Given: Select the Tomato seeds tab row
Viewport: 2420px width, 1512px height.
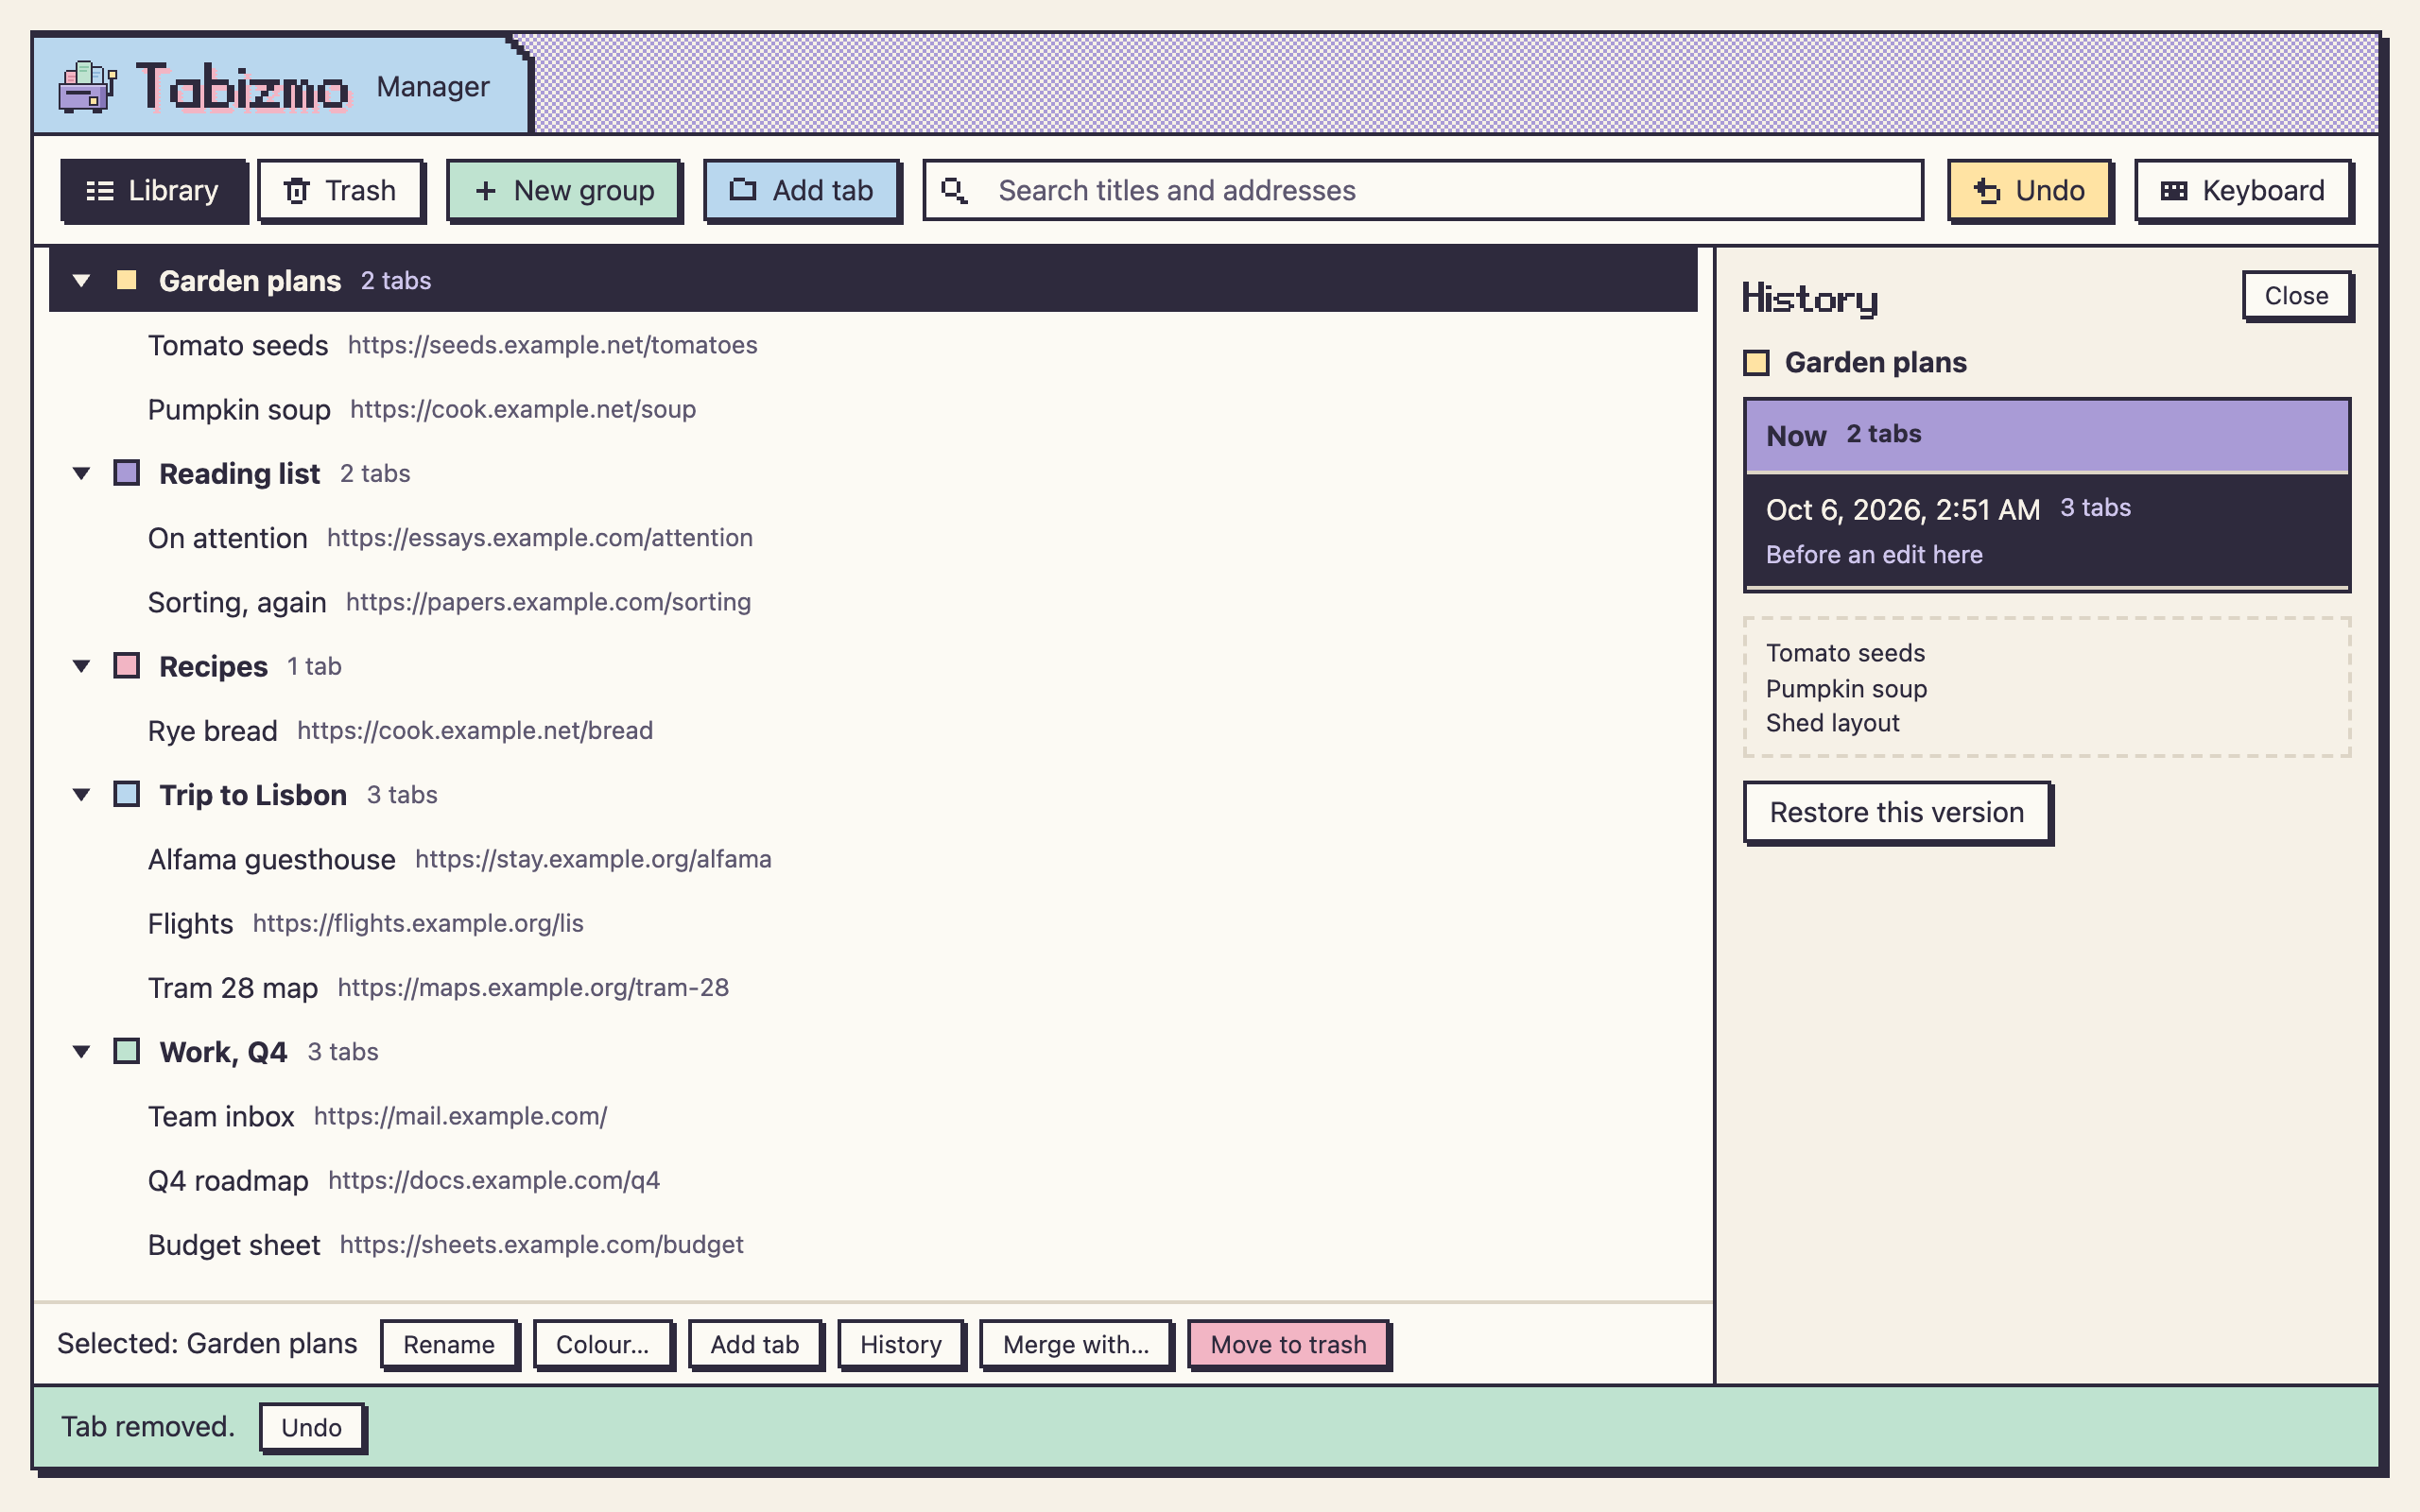Looking at the screenshot, I should point(873,345).
